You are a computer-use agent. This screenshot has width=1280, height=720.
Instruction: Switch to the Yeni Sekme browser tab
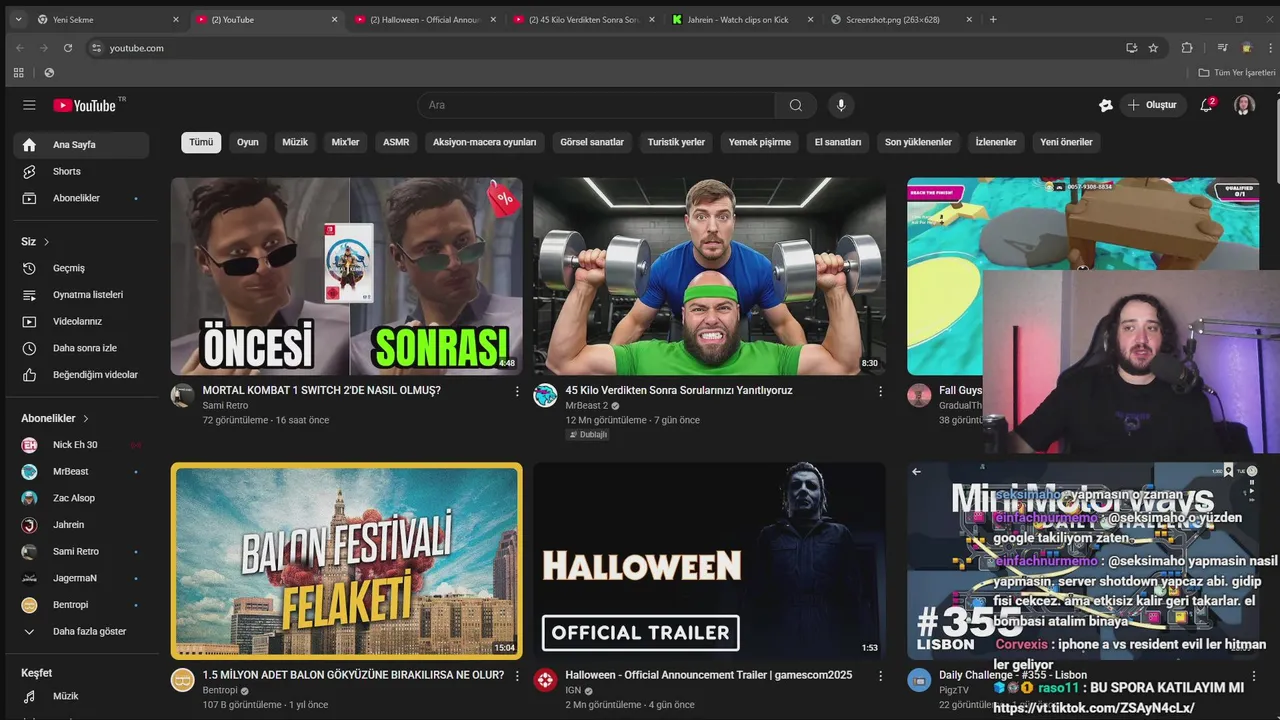(108, 19)
